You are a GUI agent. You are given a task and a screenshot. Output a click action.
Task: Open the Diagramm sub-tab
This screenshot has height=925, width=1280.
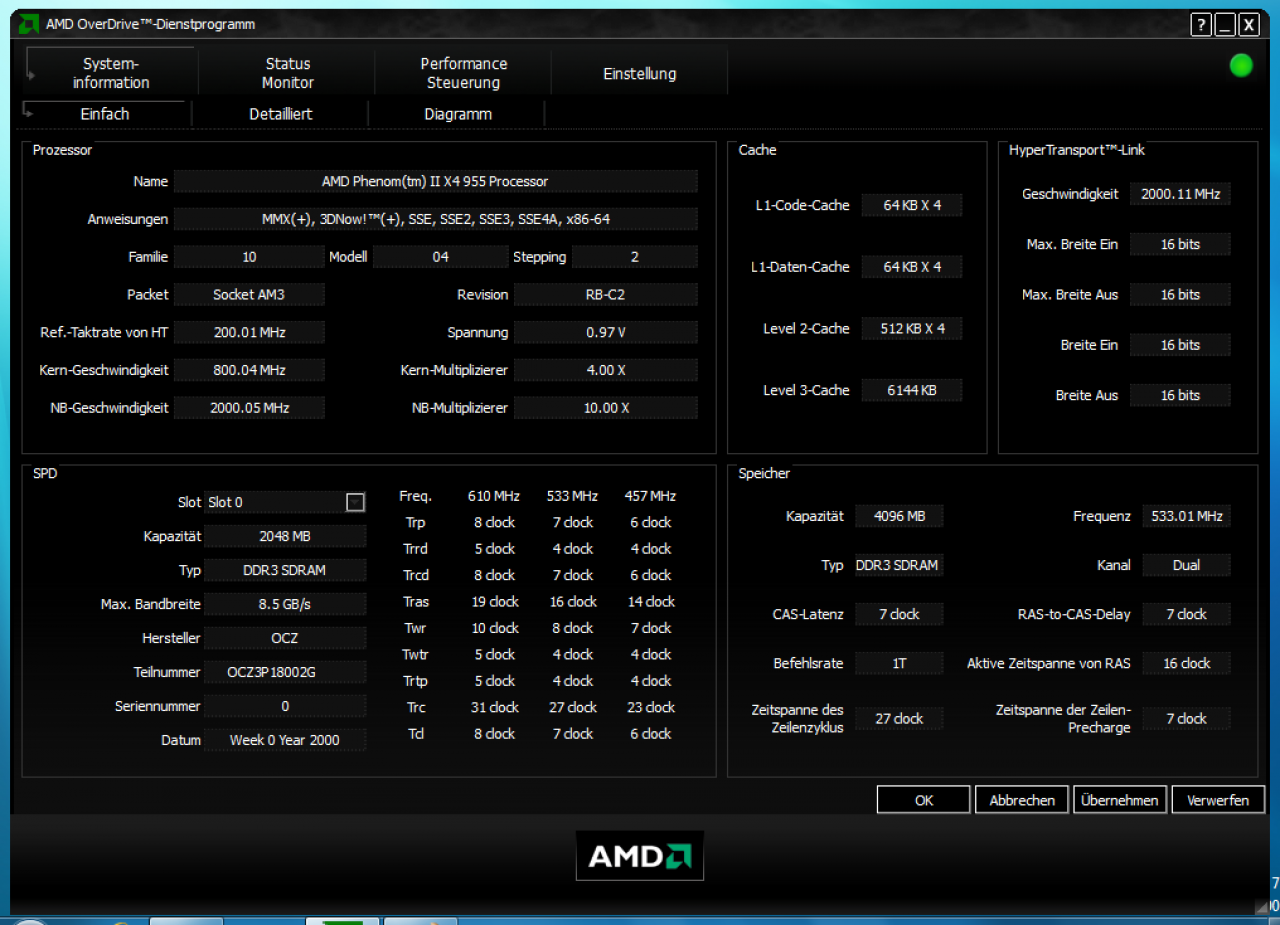click(x=457, y=114)
